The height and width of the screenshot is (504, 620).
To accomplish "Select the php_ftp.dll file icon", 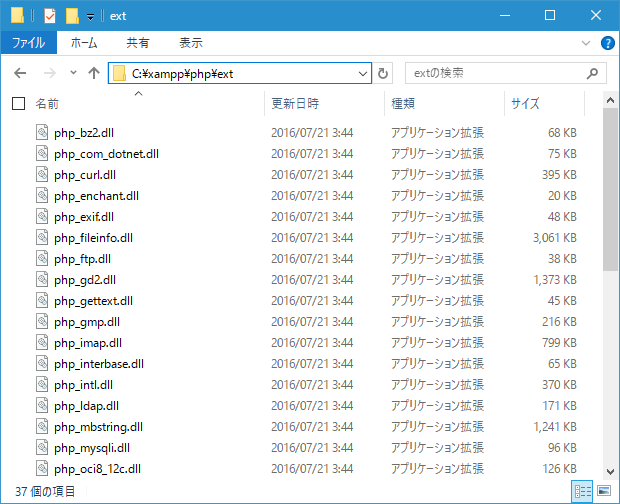I will pos(42,259).
